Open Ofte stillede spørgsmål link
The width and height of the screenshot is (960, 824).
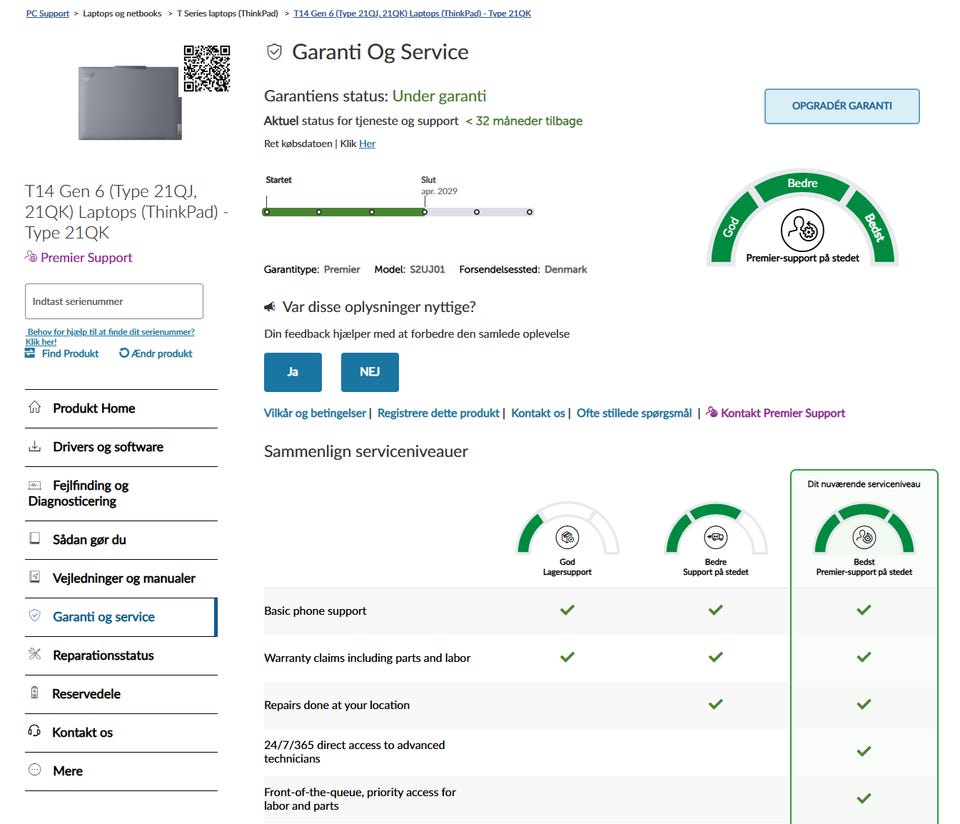click(634, 413)
